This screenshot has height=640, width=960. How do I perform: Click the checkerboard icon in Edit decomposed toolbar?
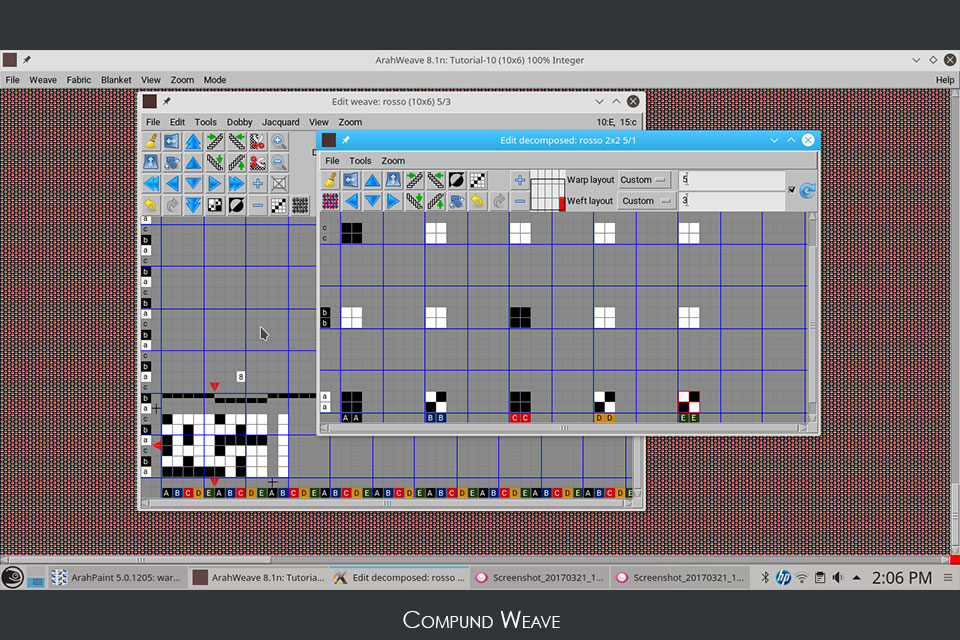(478, 180)
